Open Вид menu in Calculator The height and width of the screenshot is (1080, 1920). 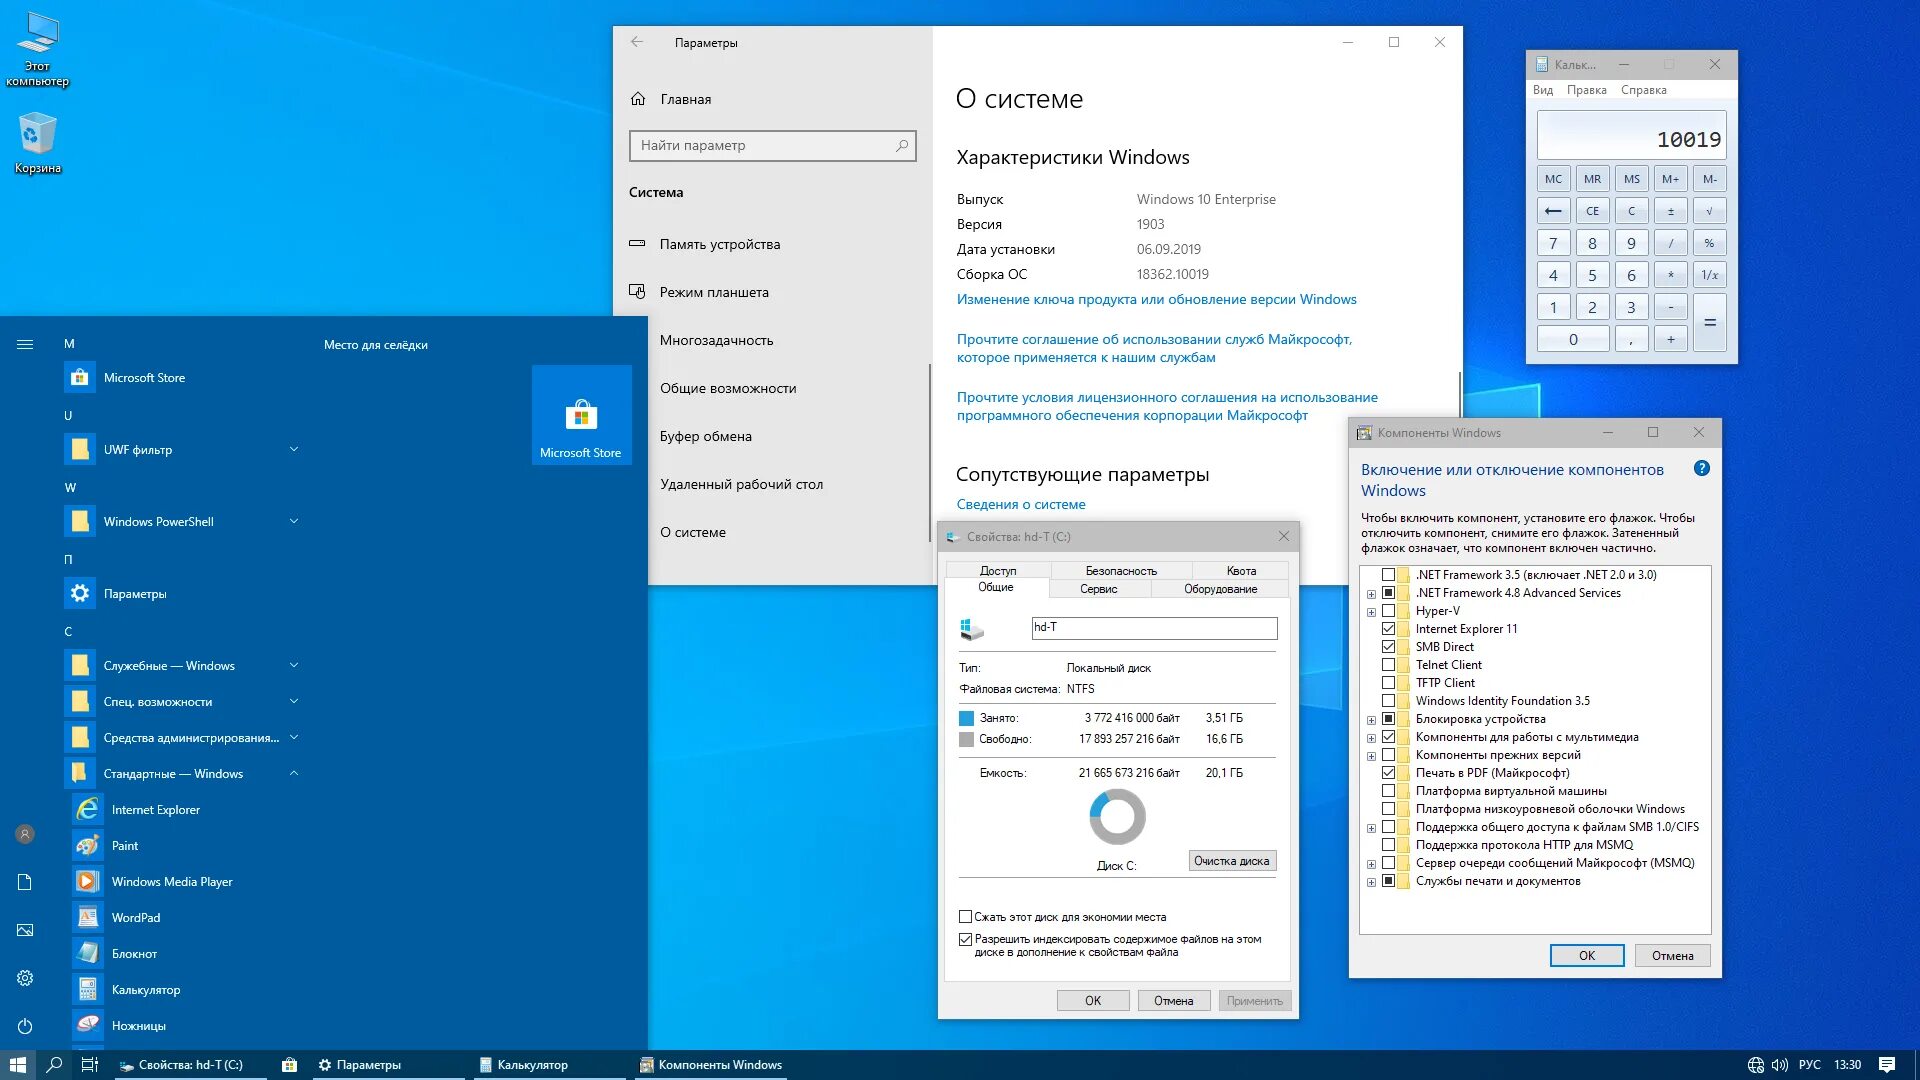1543,90
